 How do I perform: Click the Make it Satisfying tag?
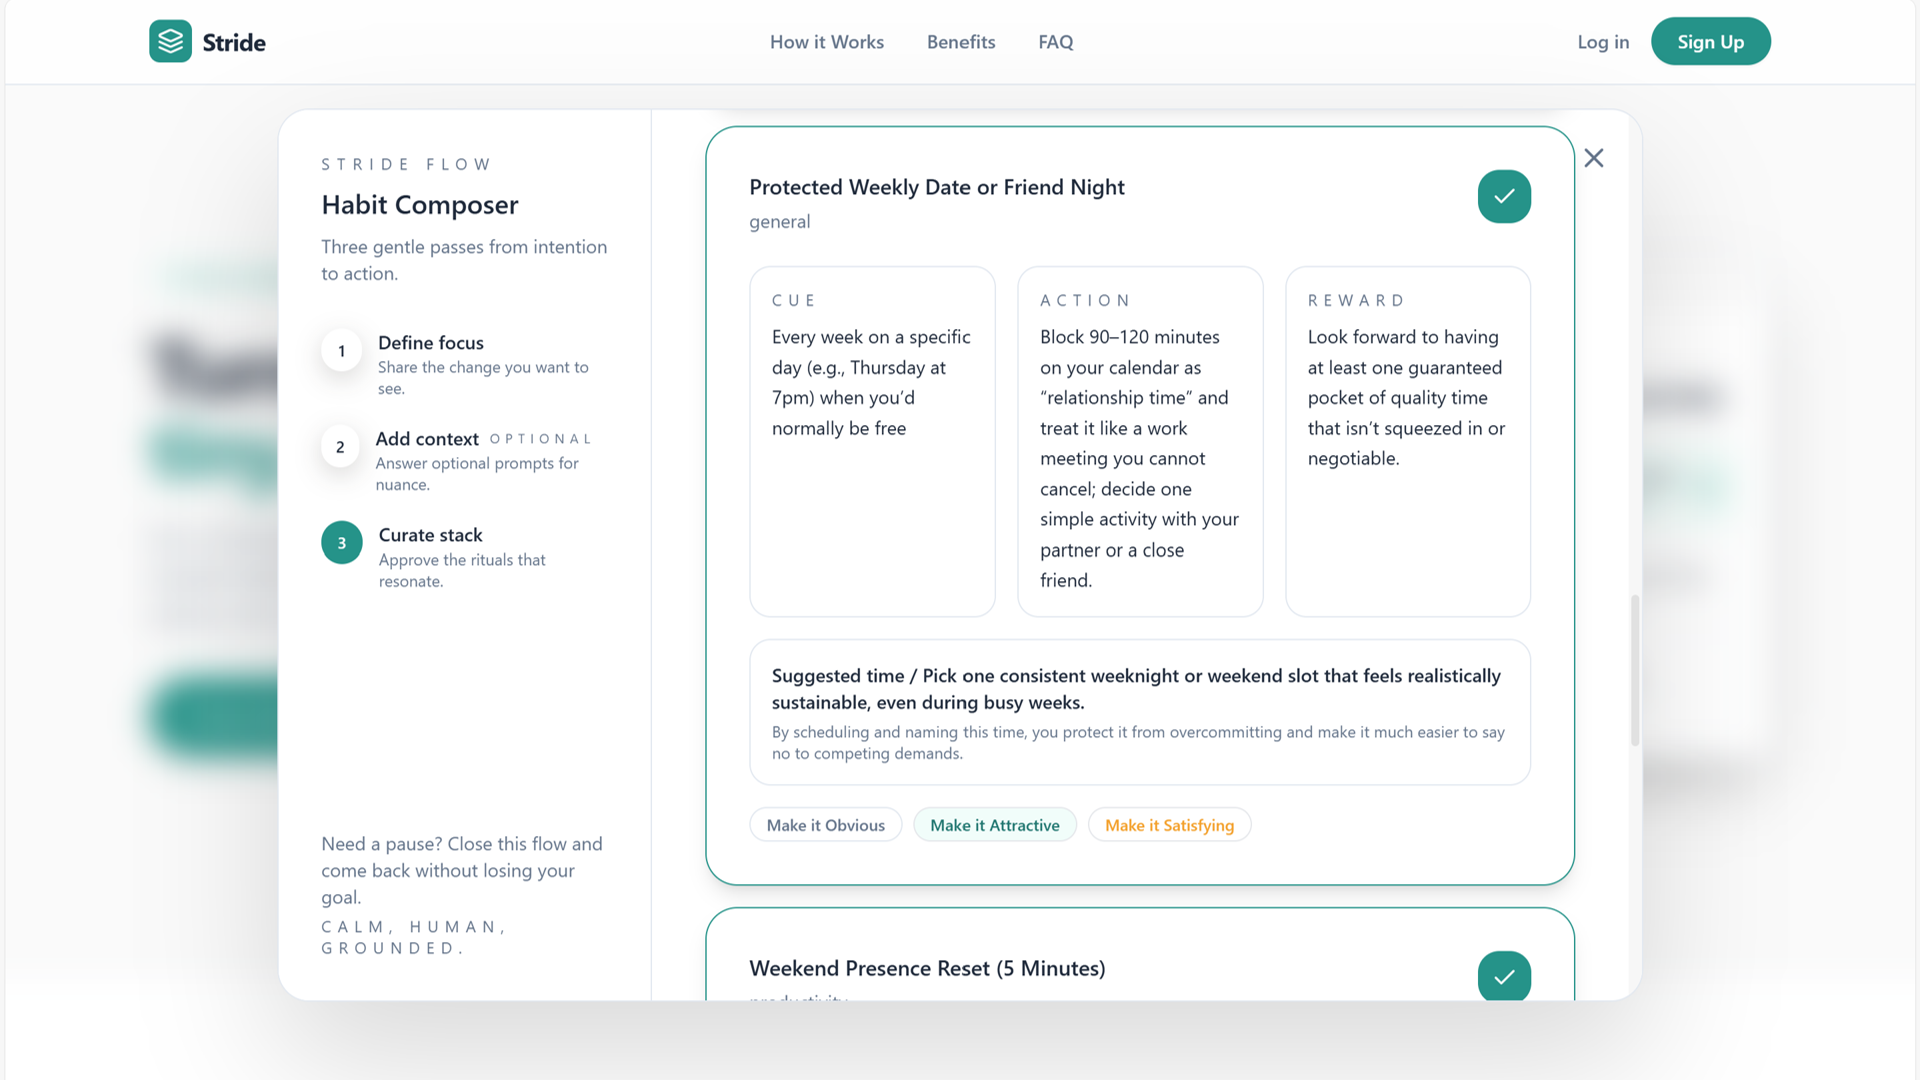pos(1169,825)
